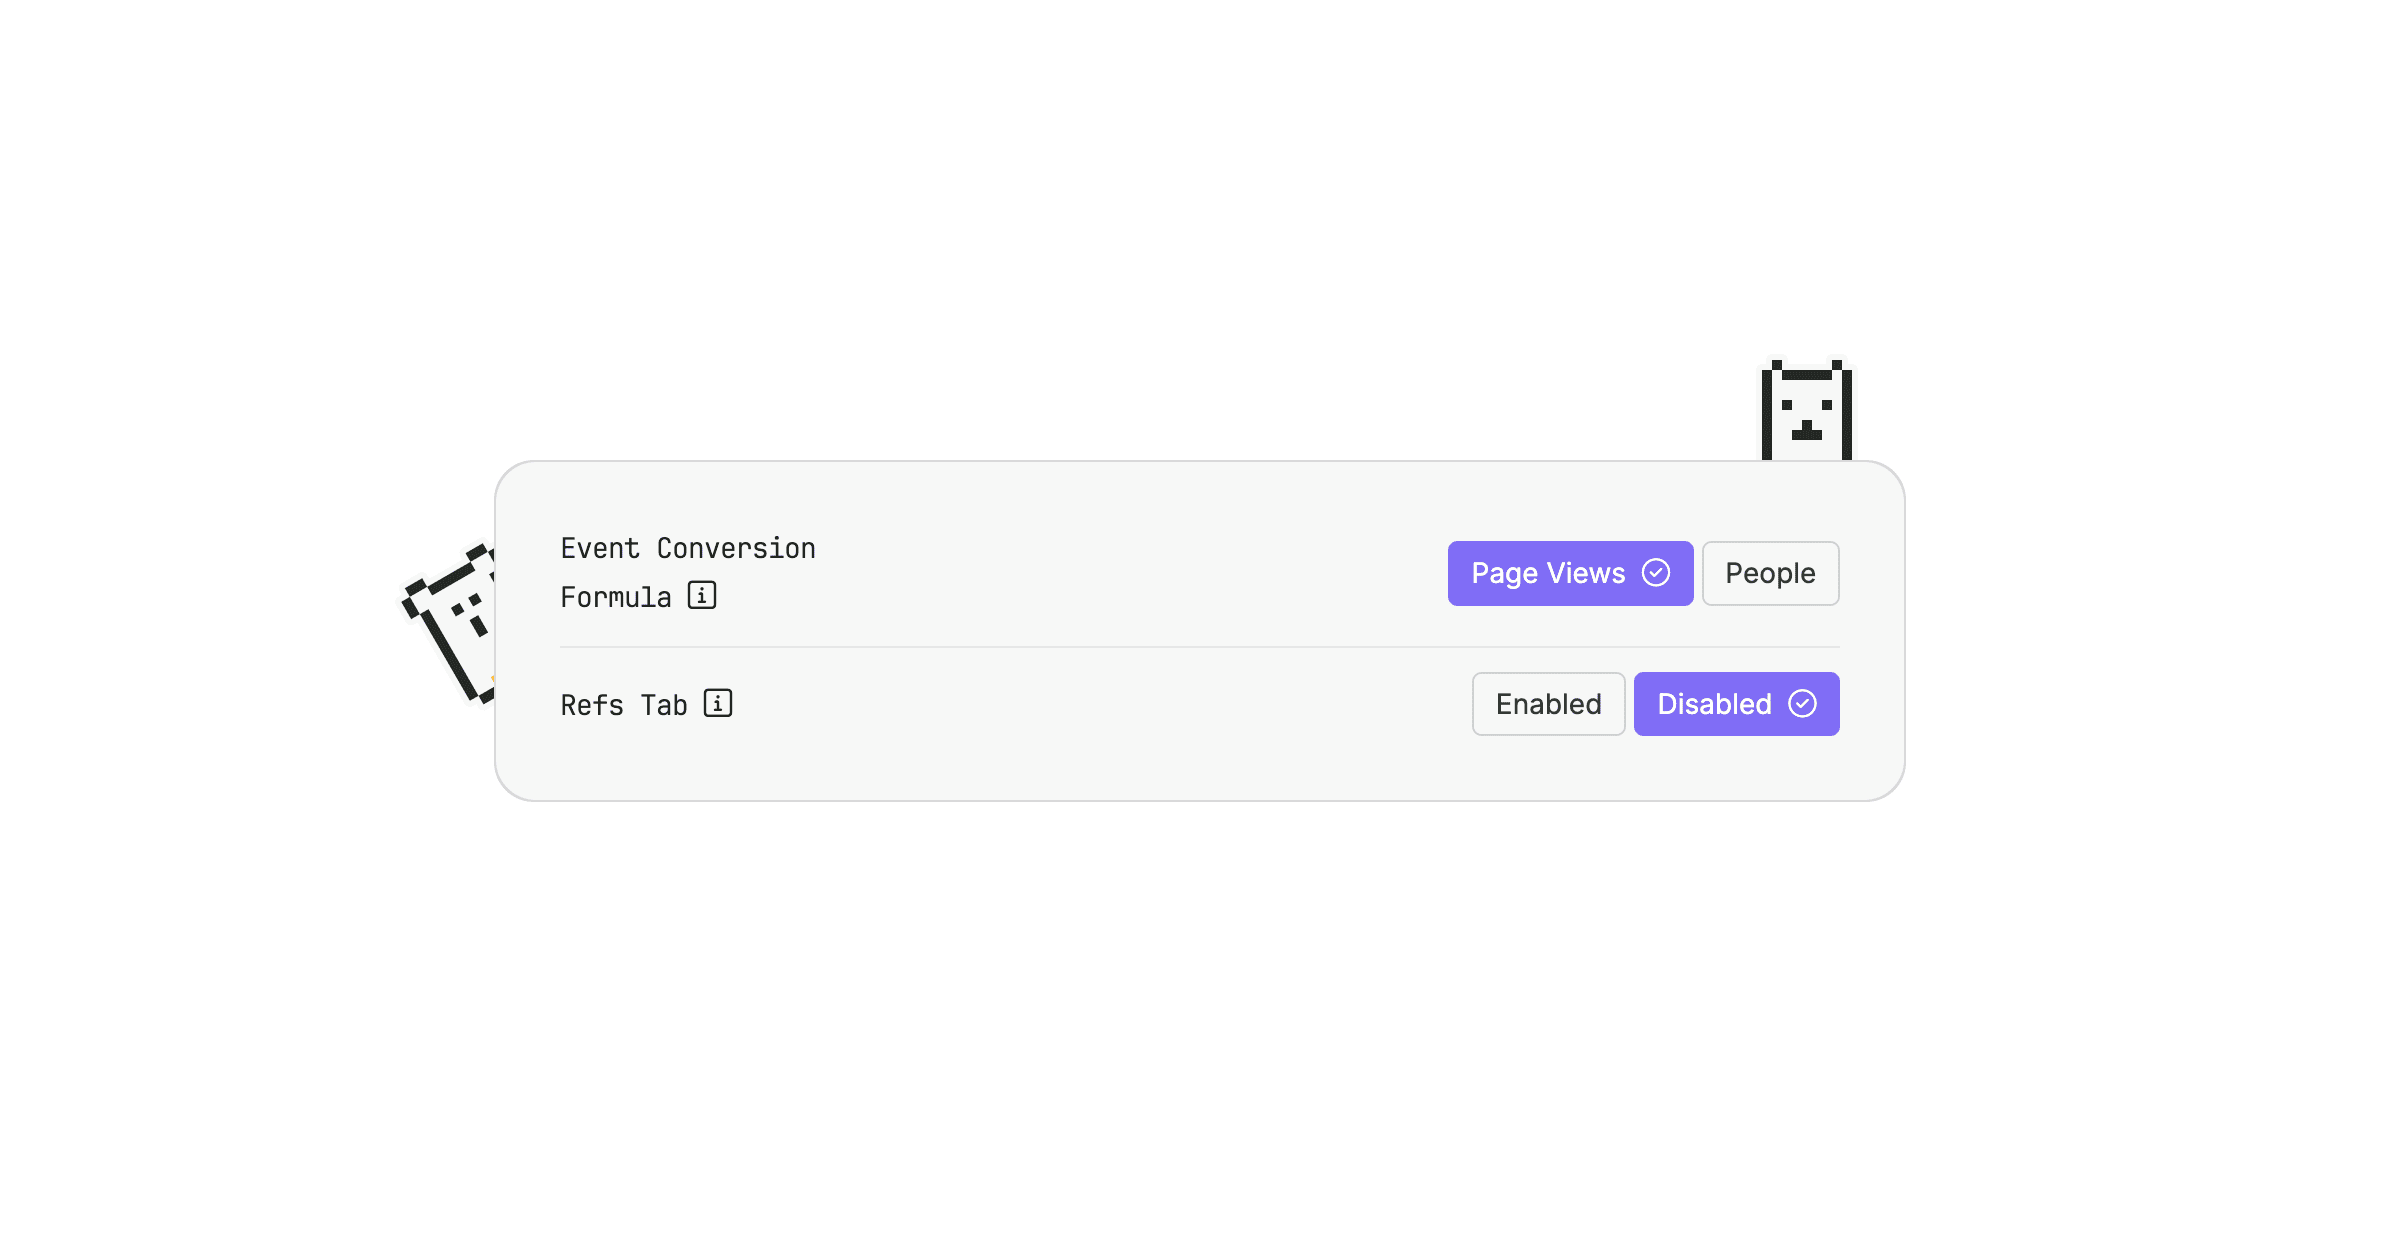Click the info icon beside Event Conversion Formula

coord(703,596)
